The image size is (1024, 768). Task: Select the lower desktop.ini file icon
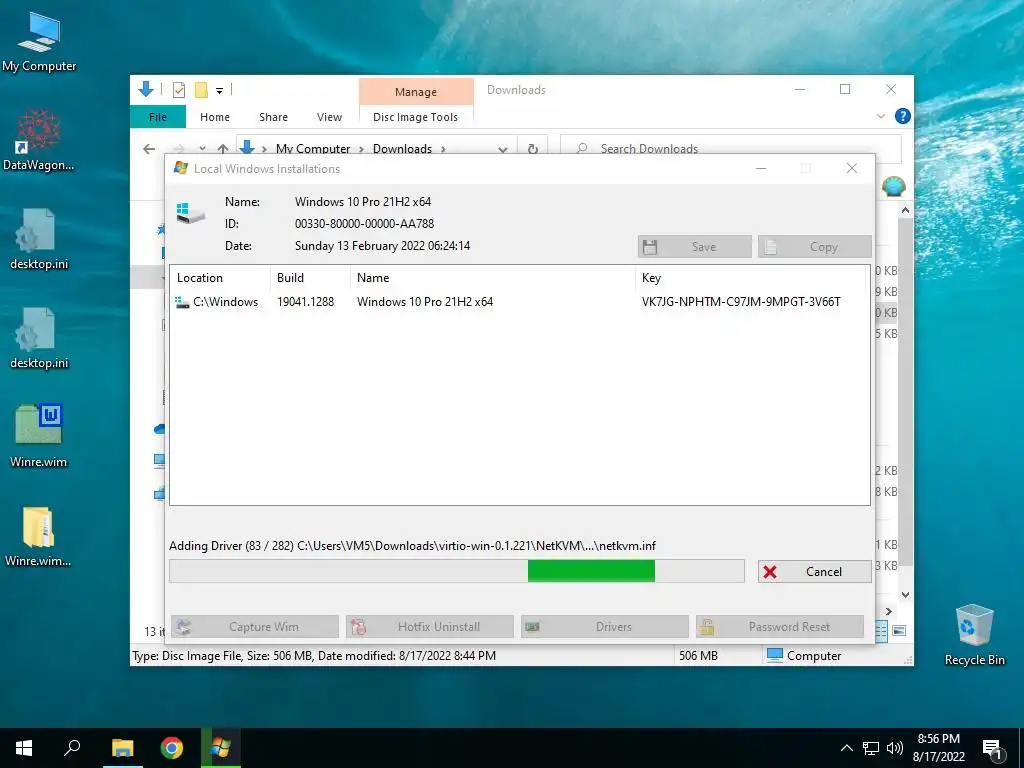pos(39,338)
